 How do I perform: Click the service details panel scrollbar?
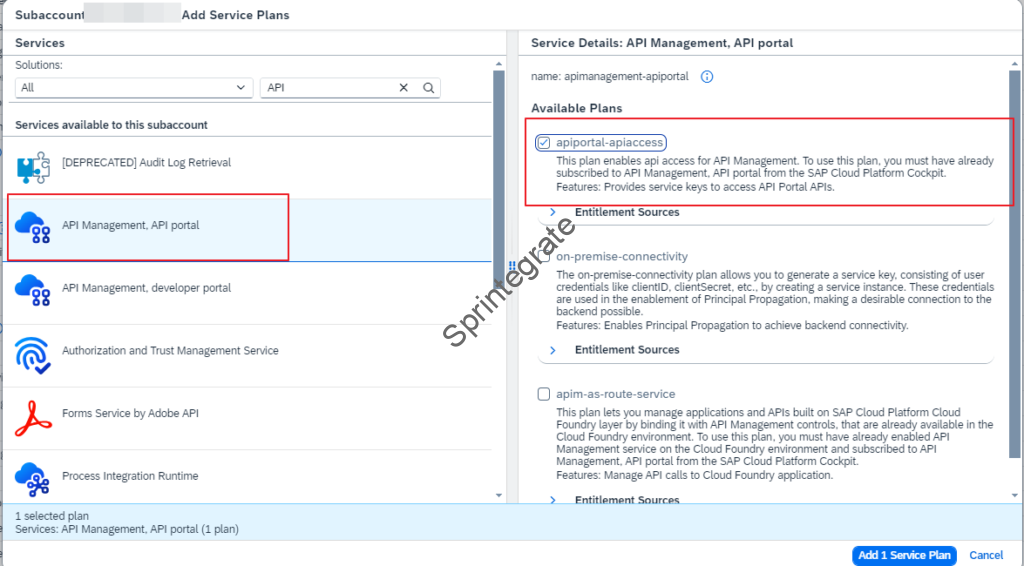coord(1015,264)
